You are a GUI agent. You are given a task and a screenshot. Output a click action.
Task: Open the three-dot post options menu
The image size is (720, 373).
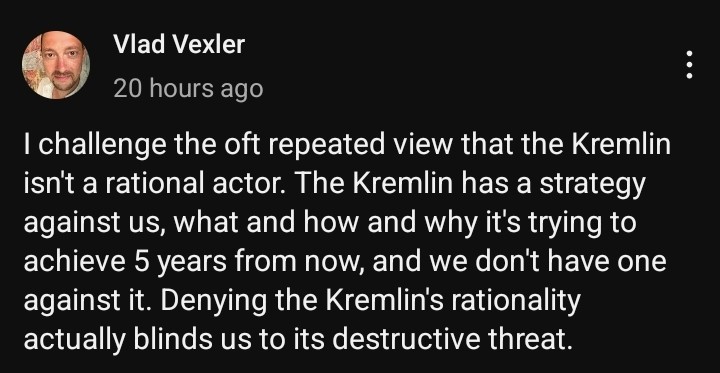689,65
